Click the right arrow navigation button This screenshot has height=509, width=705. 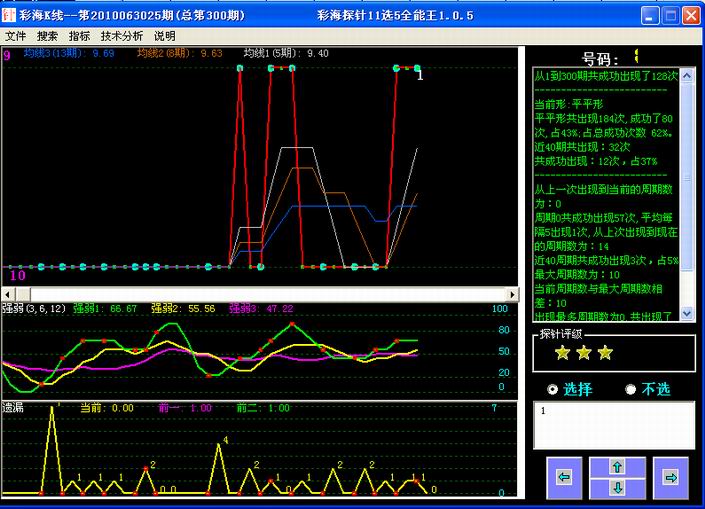[671, 477]
